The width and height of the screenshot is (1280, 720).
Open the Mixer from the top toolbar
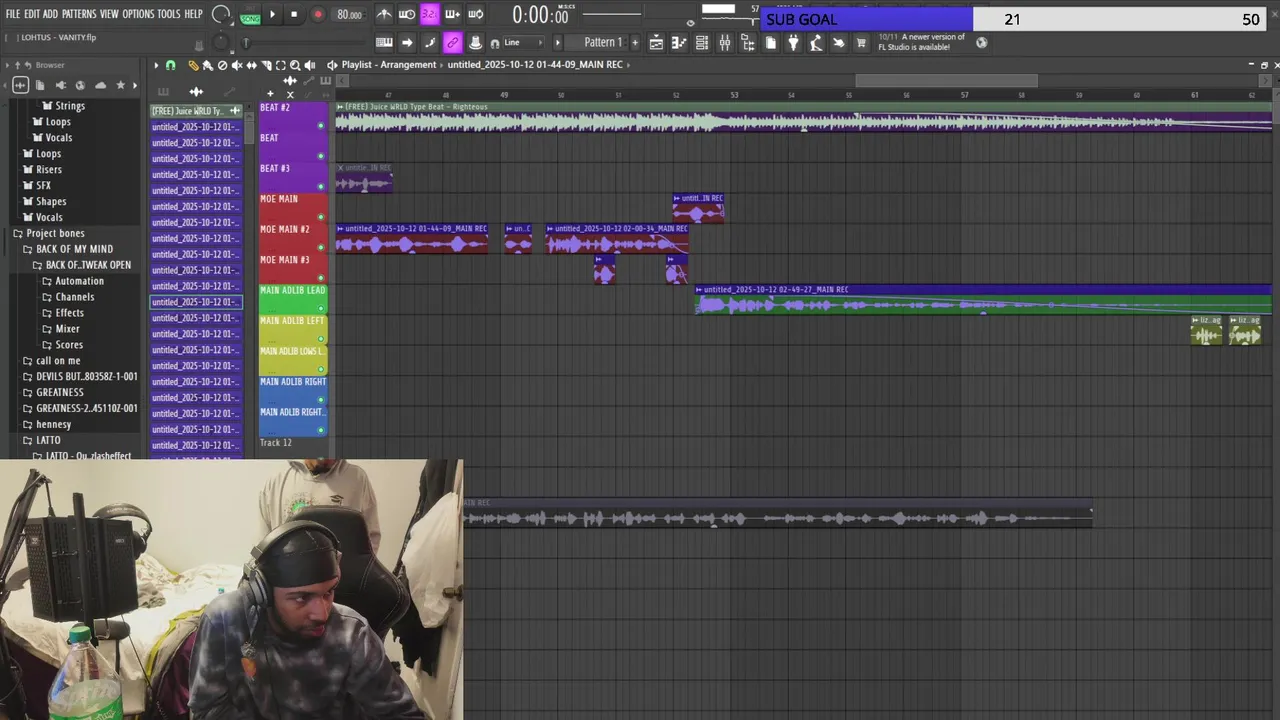pyautogui.click(x=725, y=43)
